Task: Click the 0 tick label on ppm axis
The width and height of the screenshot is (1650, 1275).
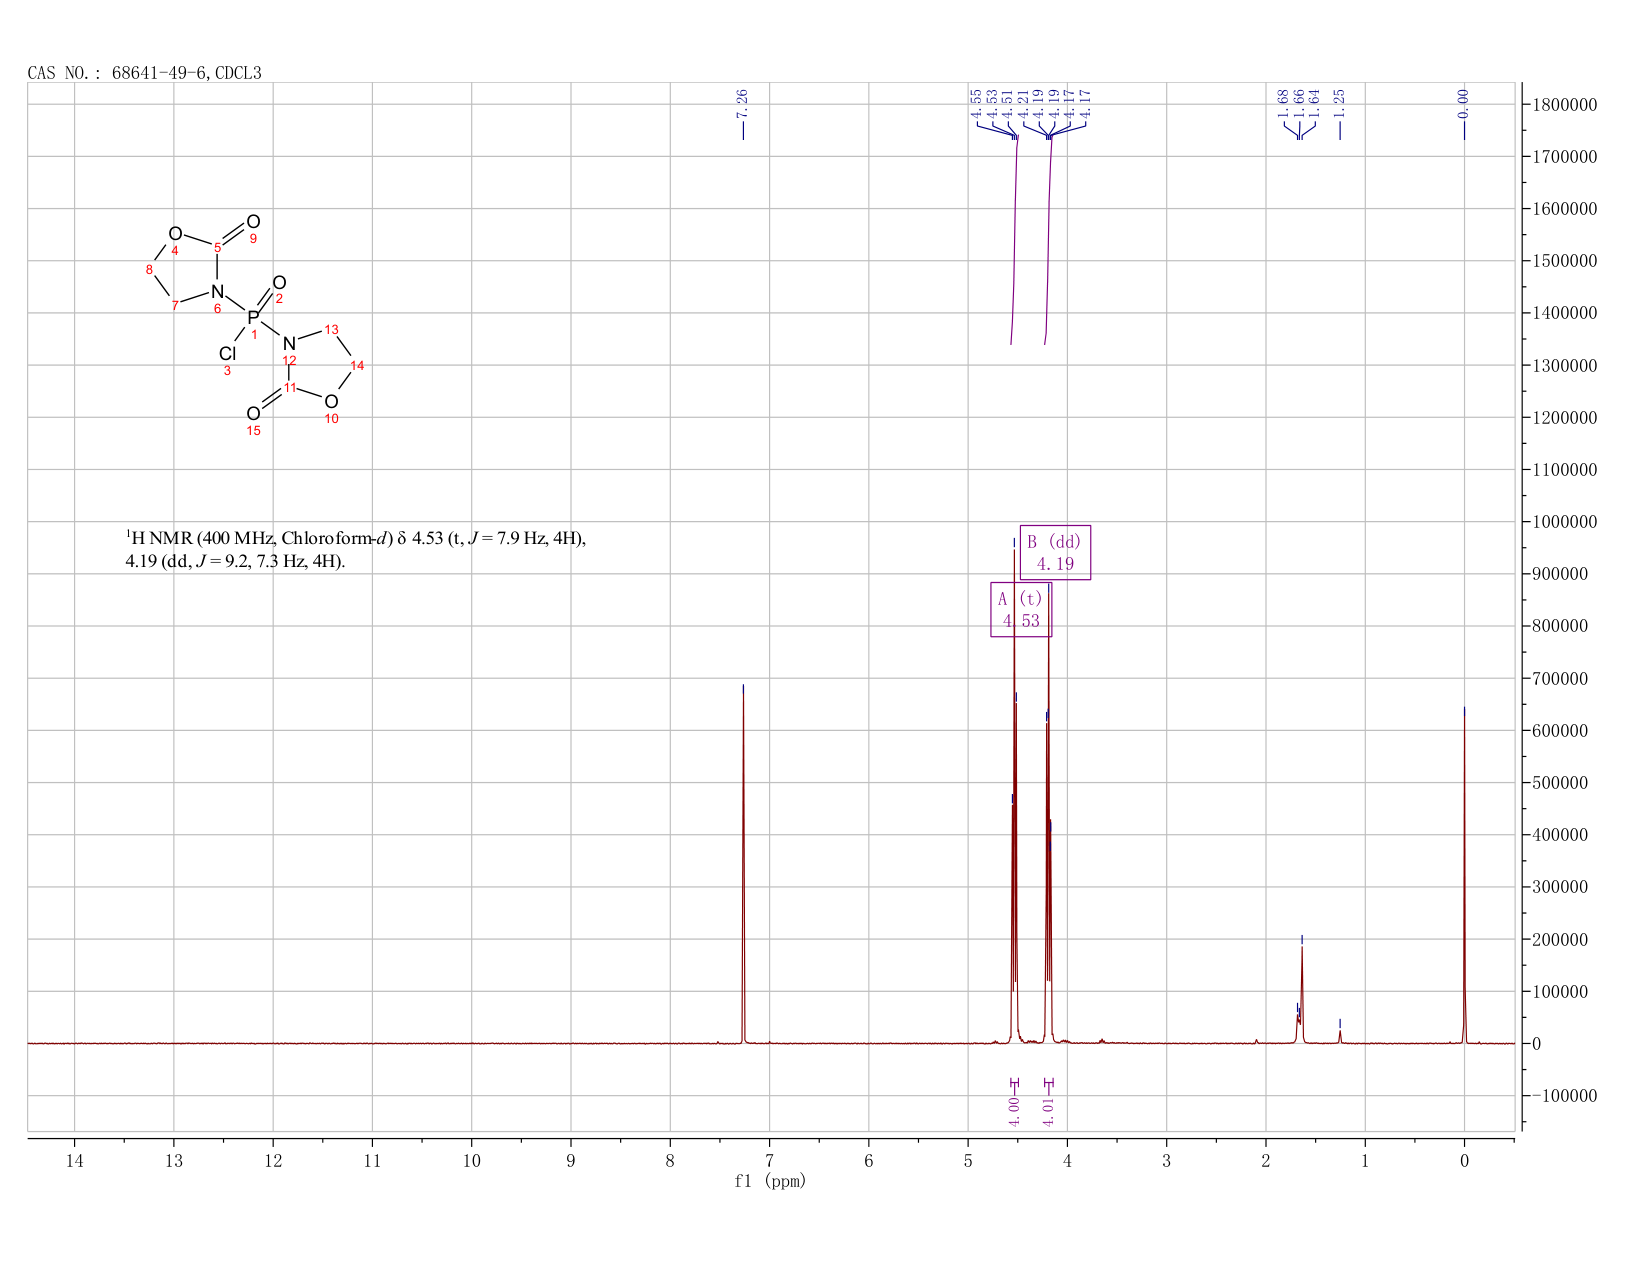Action: pos(1464,1160)
